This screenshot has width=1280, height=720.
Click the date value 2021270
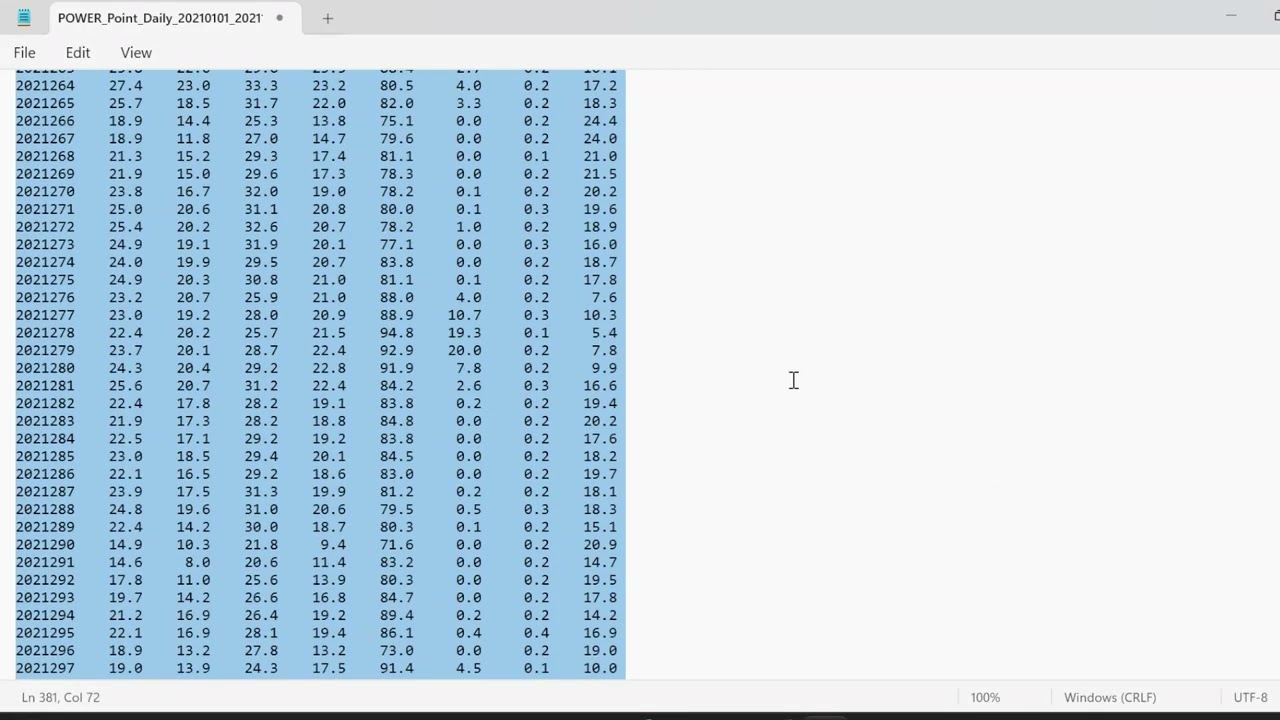point(45,192)
